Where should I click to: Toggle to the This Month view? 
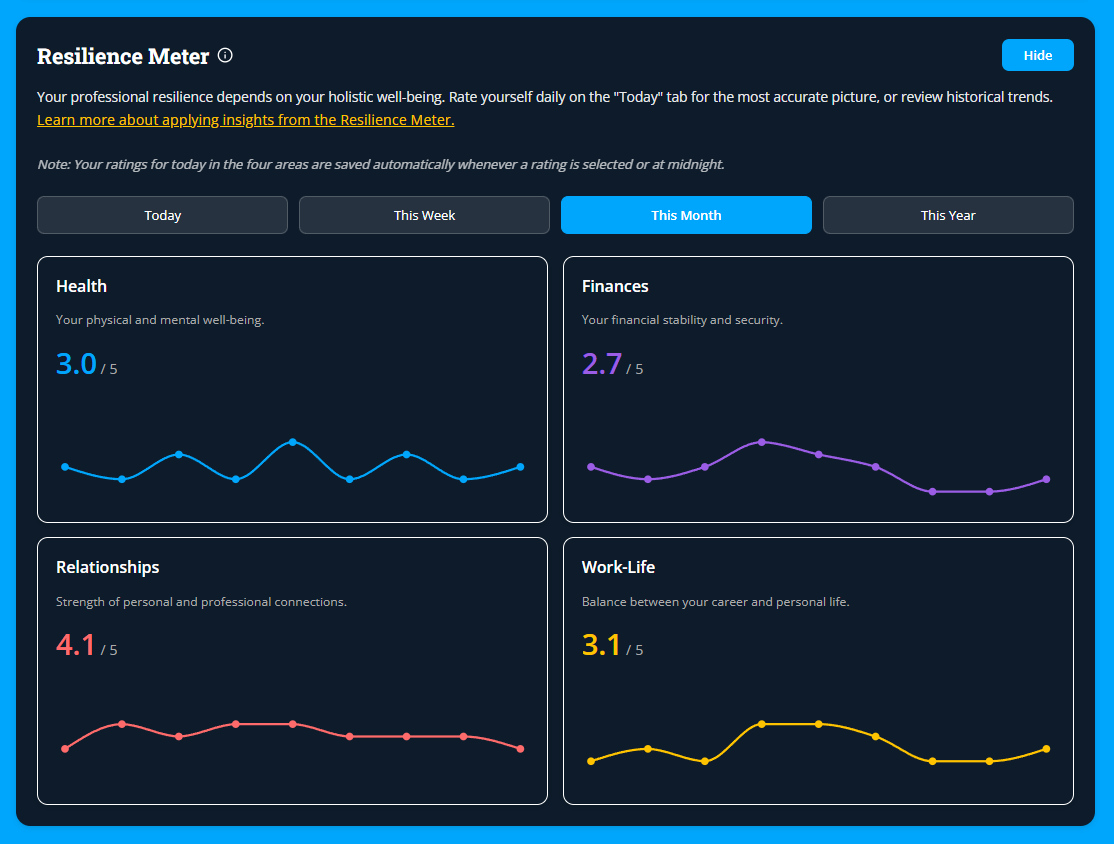pos(686,215)
